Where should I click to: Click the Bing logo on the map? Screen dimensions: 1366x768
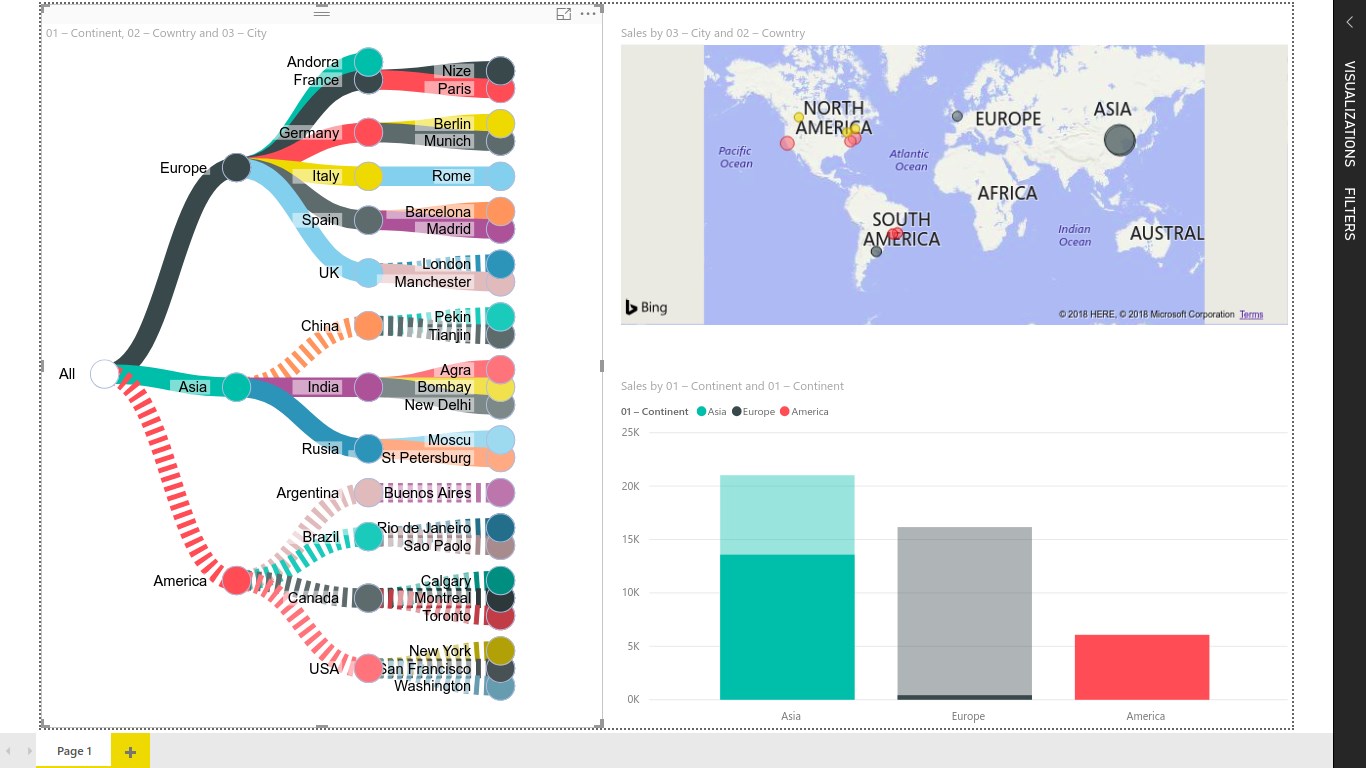646,307
